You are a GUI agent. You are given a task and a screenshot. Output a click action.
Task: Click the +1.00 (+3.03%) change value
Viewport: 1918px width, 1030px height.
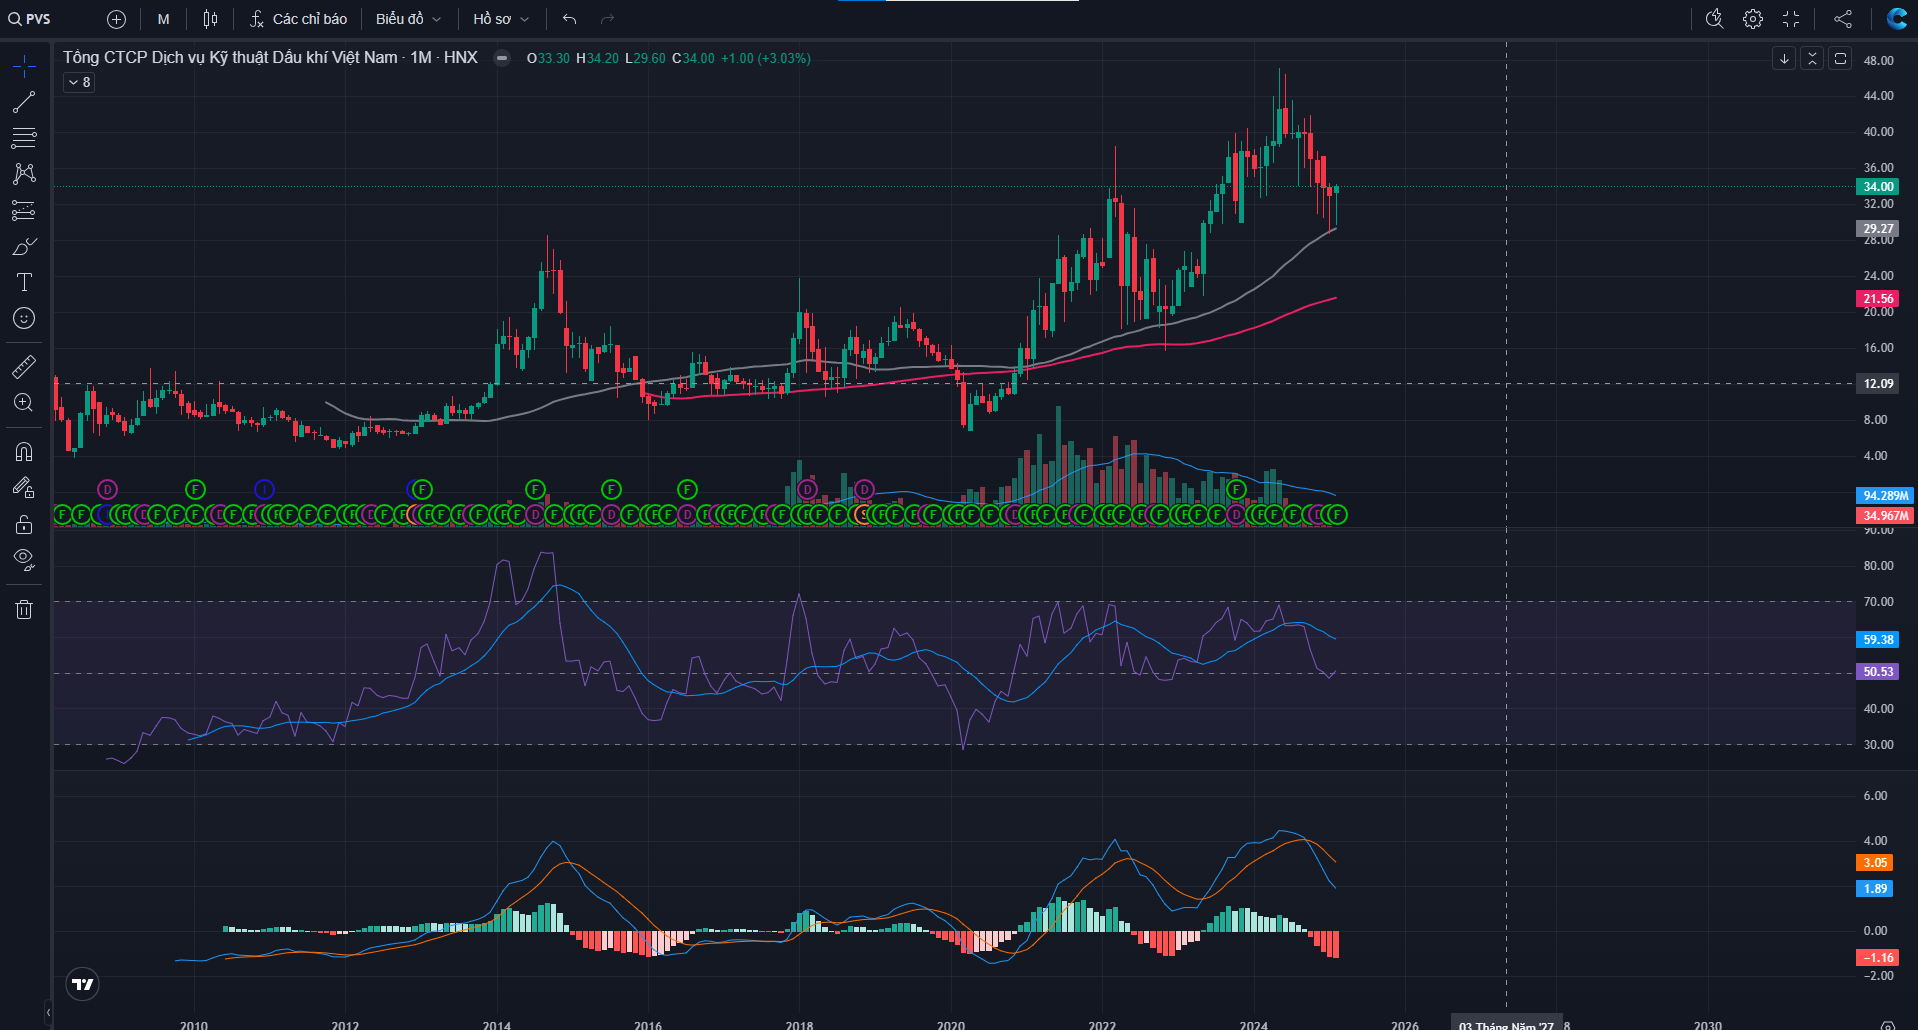tap(766, 59)
